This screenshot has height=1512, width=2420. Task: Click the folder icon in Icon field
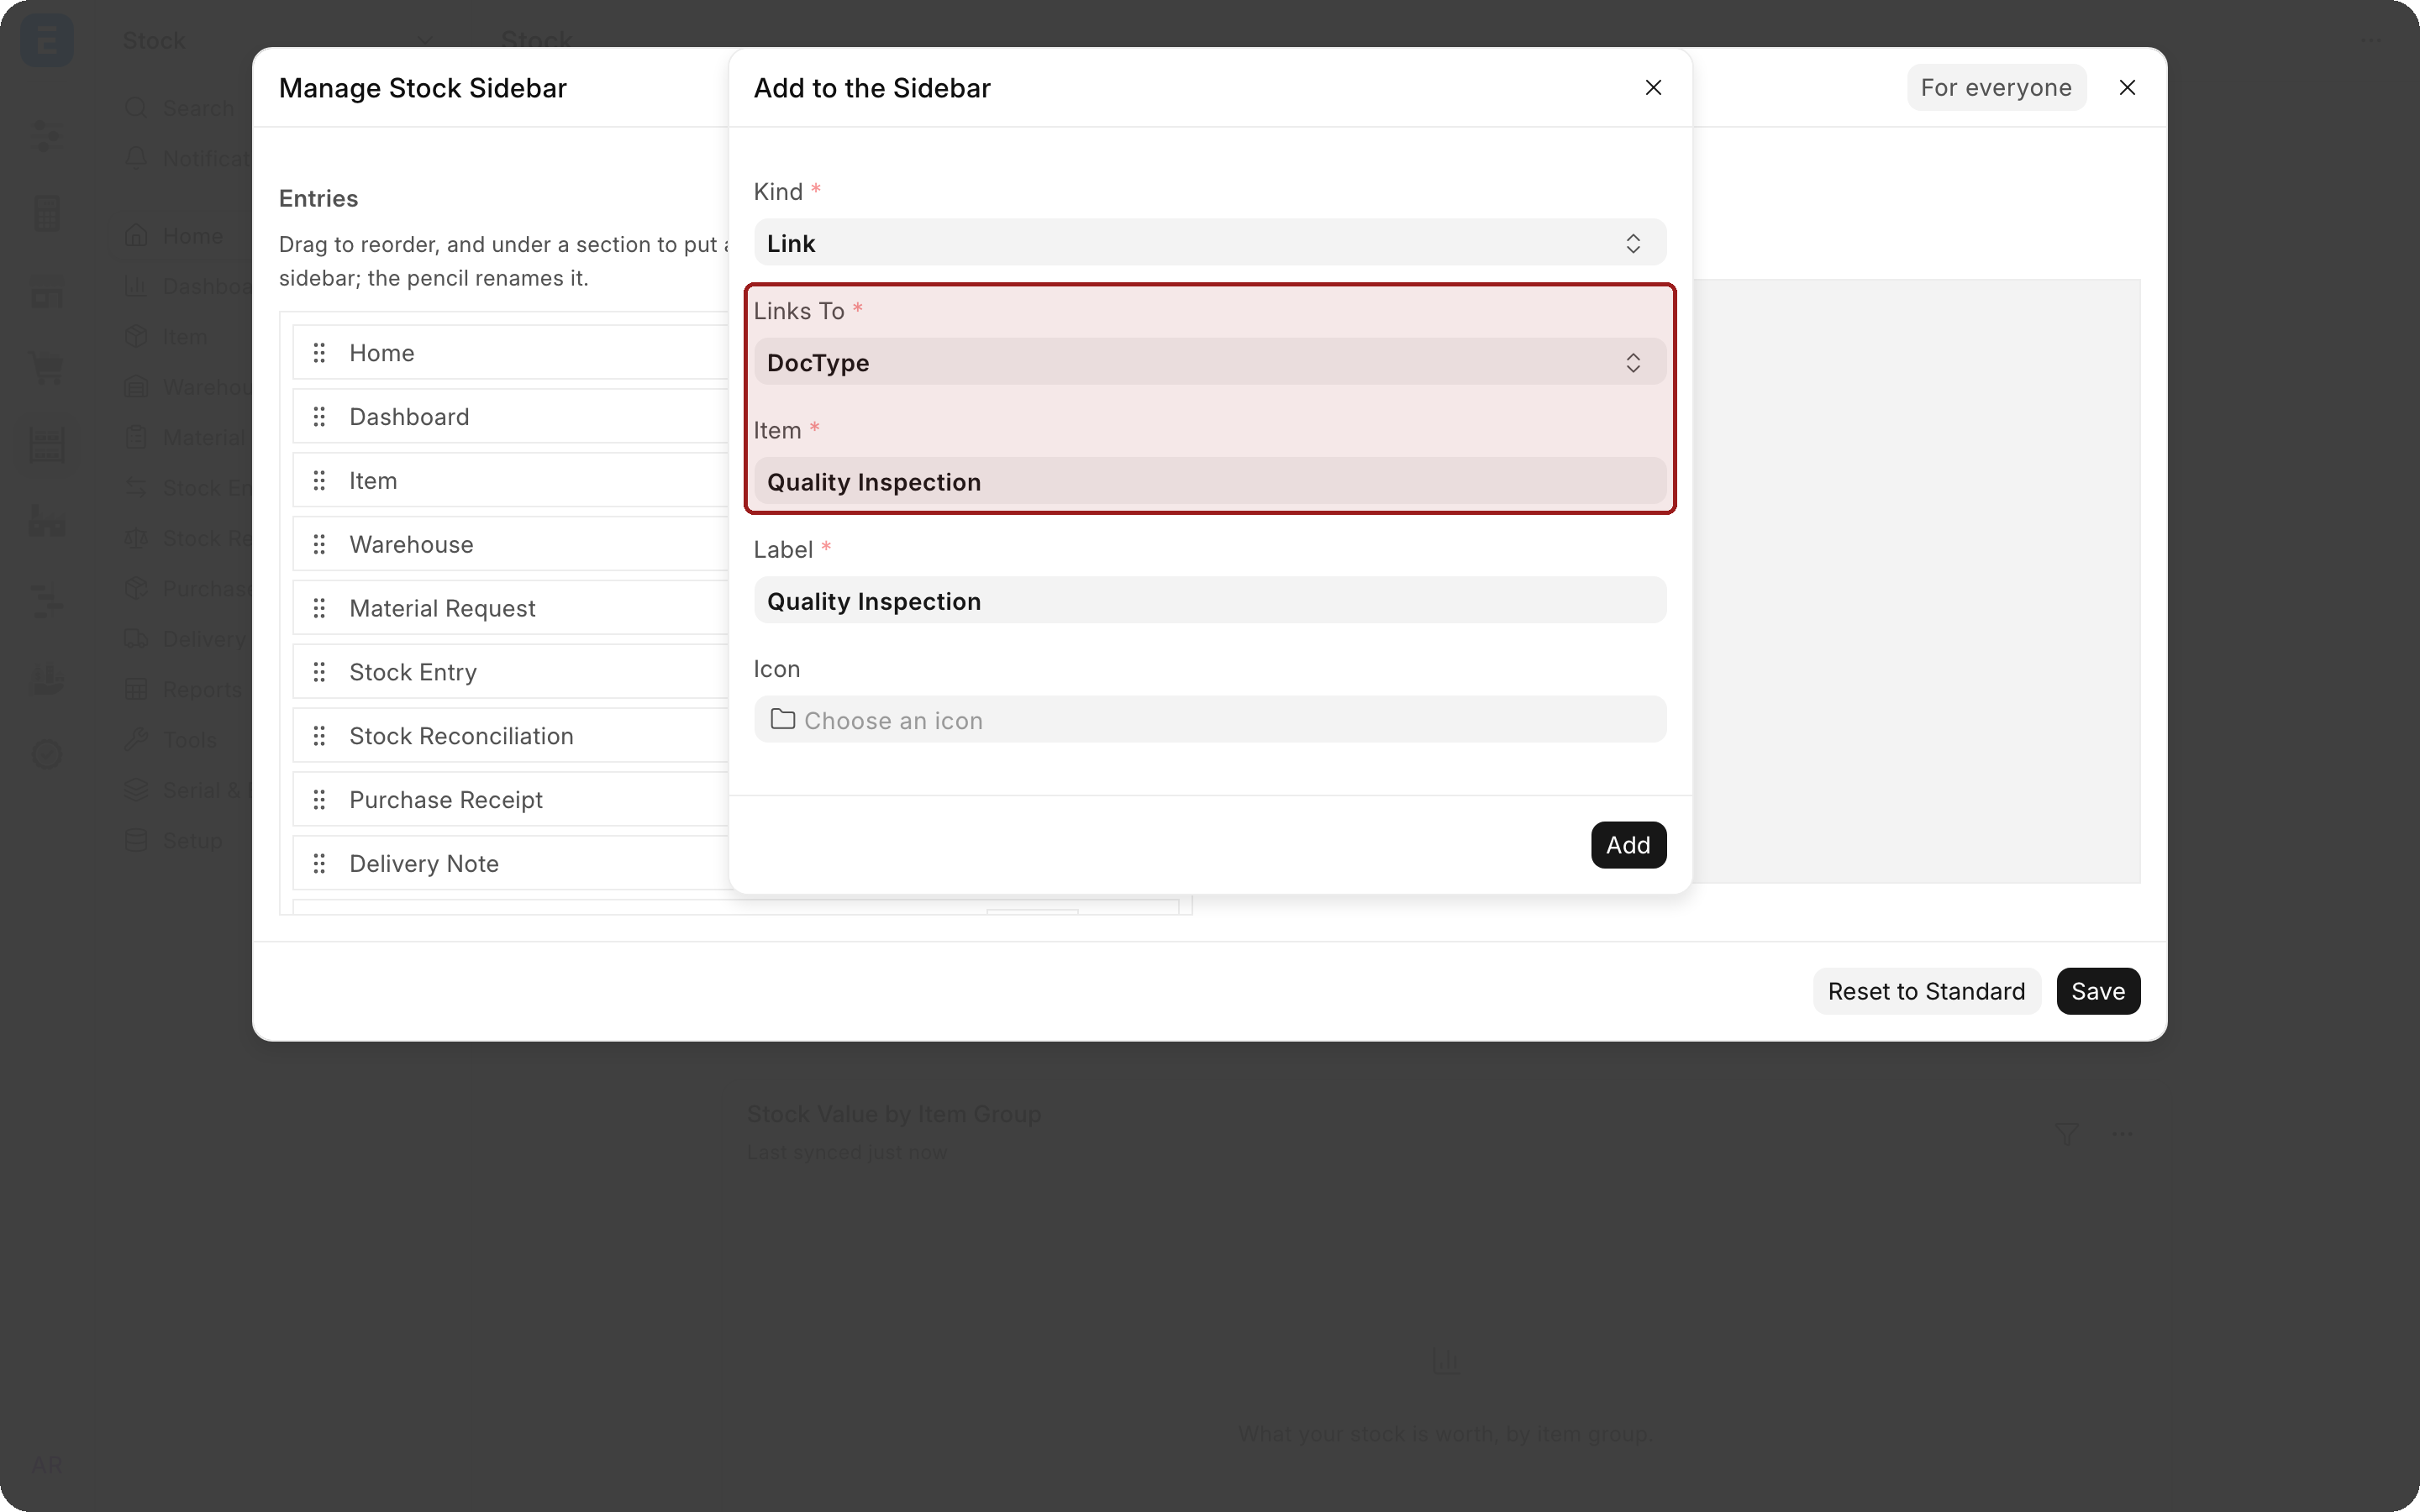tap(782, 719)
